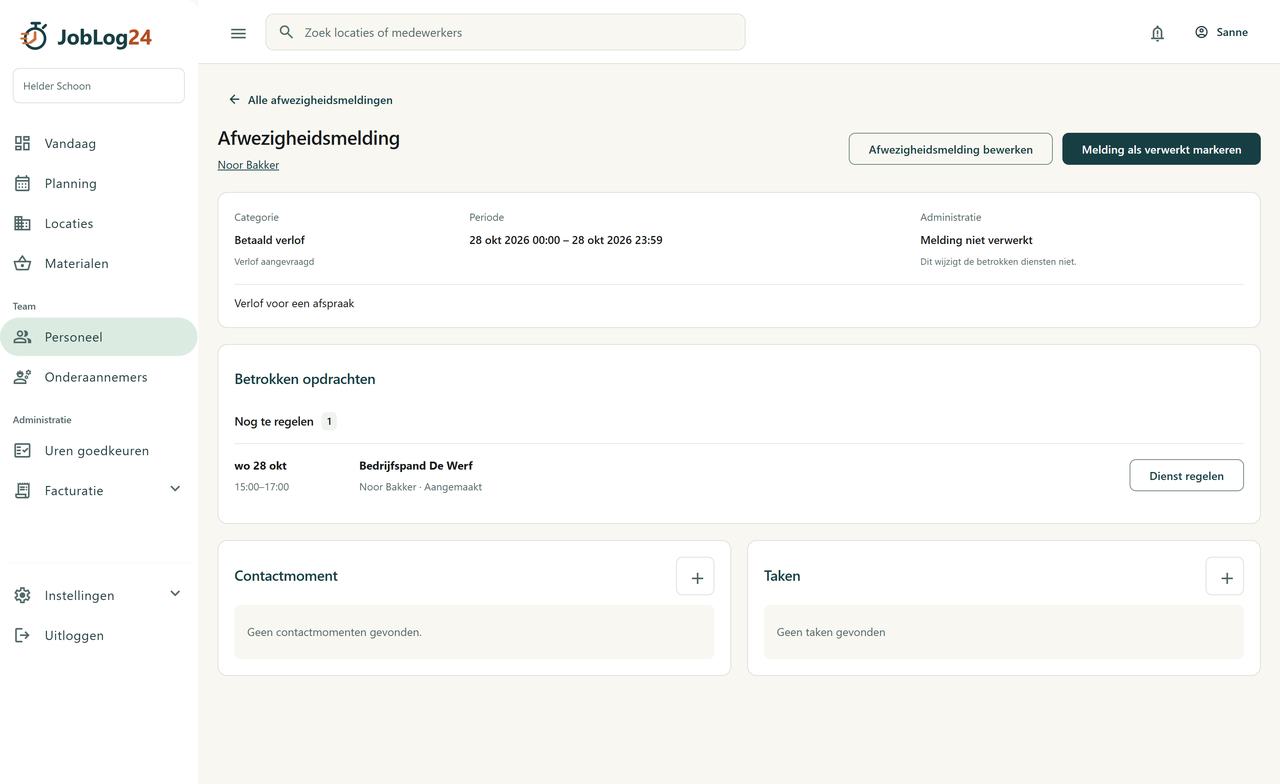The height and width of the screenshot is (784, 1280).
Task: Toggle the hamburger menu icon
Action: pos(238,33)
